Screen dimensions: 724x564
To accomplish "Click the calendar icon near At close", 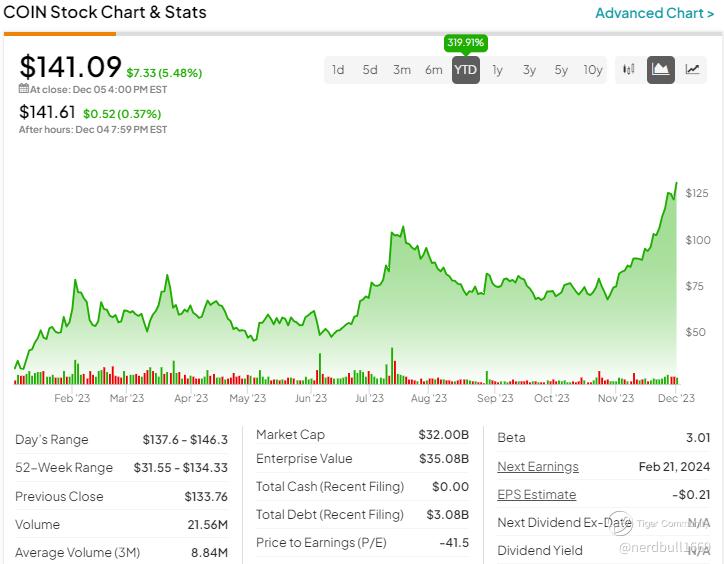I will click(24, 88).
